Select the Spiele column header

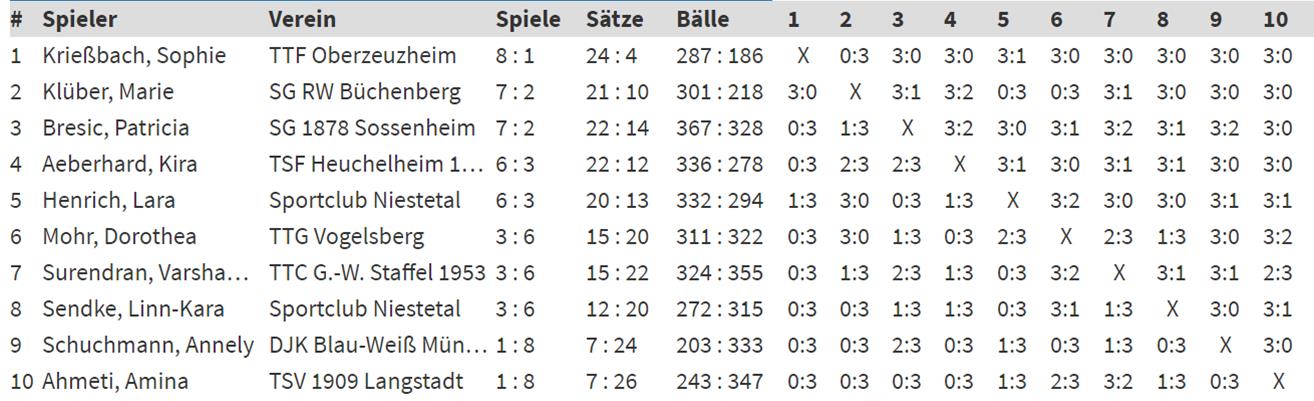529,19
